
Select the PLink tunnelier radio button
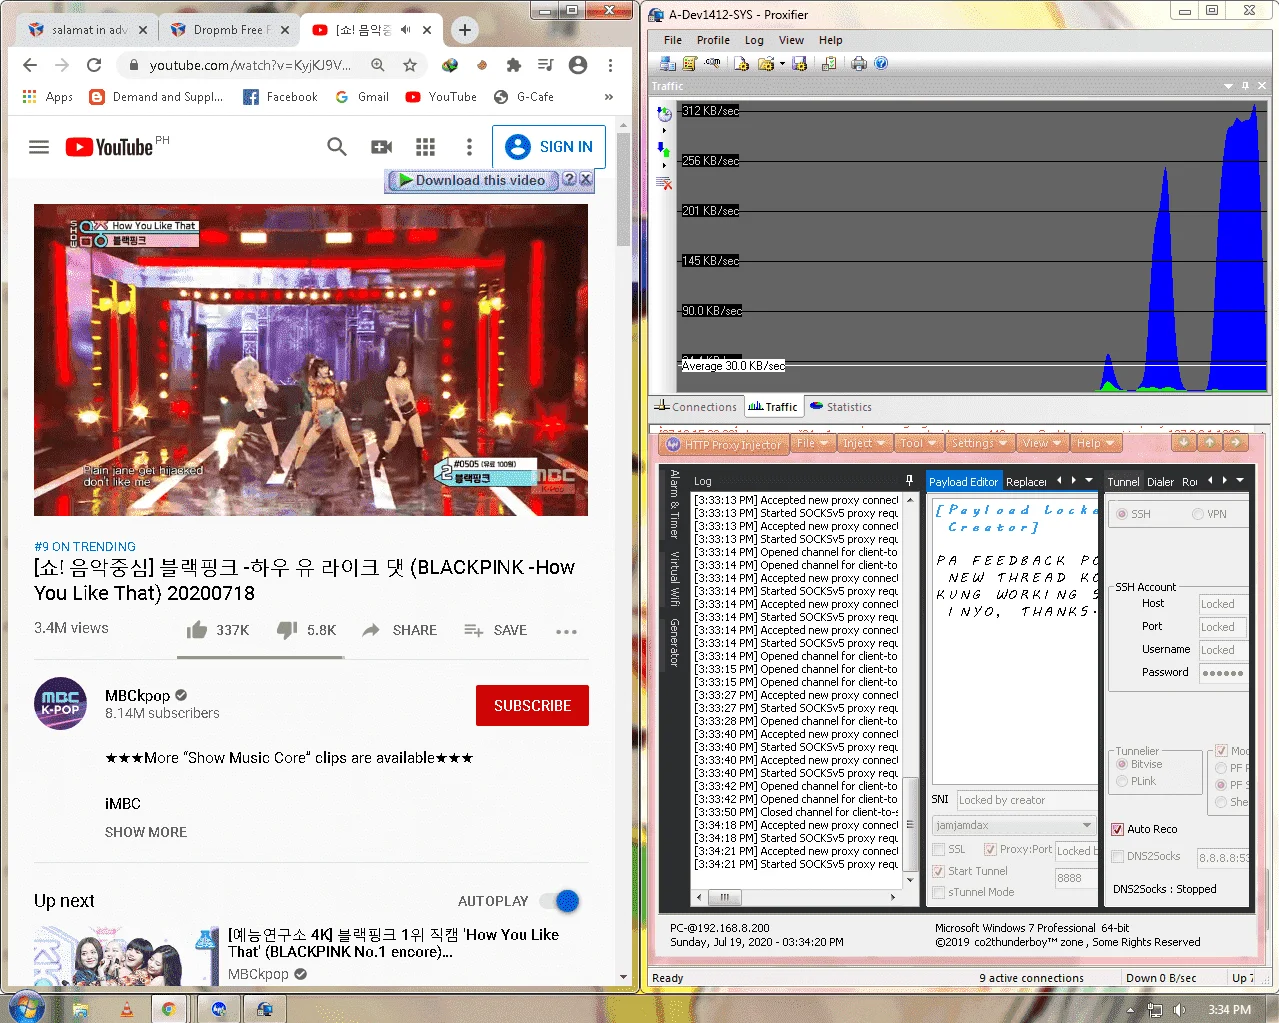coord(1122,781)
